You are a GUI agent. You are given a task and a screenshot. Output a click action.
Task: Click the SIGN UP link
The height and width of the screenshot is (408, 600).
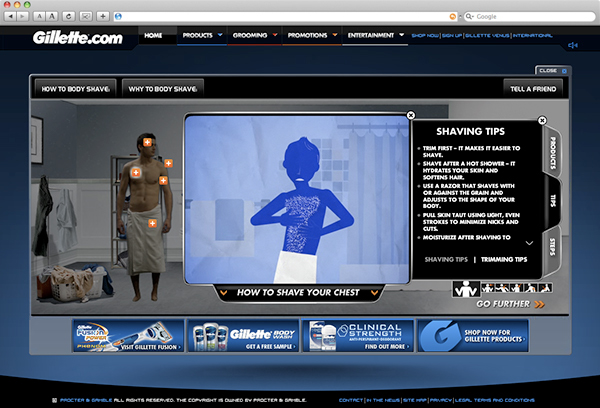click(452, 36)
